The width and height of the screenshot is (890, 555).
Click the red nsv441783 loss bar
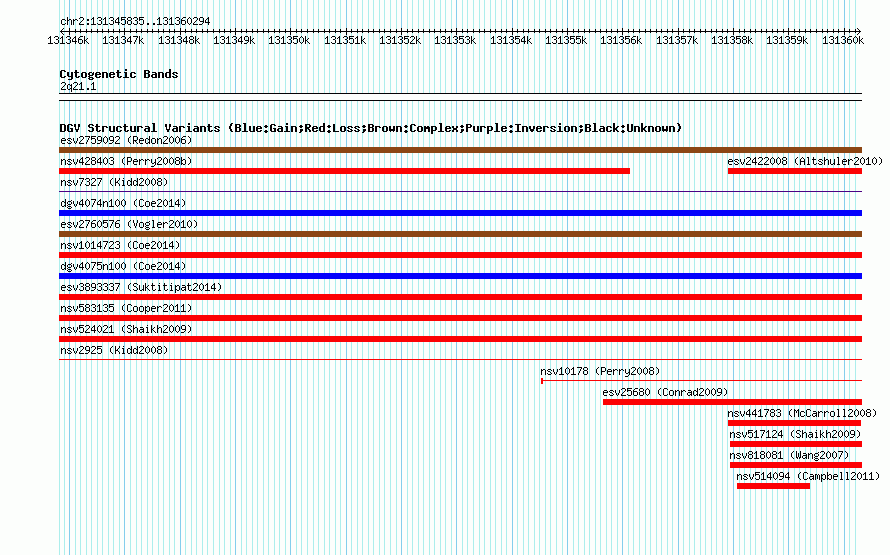(x=794, y=423)
